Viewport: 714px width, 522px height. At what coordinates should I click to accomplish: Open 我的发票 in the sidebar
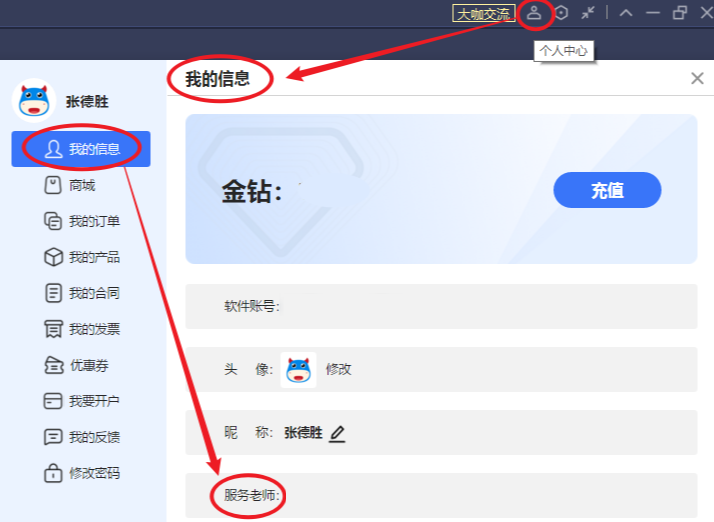[x=82, y=329]
